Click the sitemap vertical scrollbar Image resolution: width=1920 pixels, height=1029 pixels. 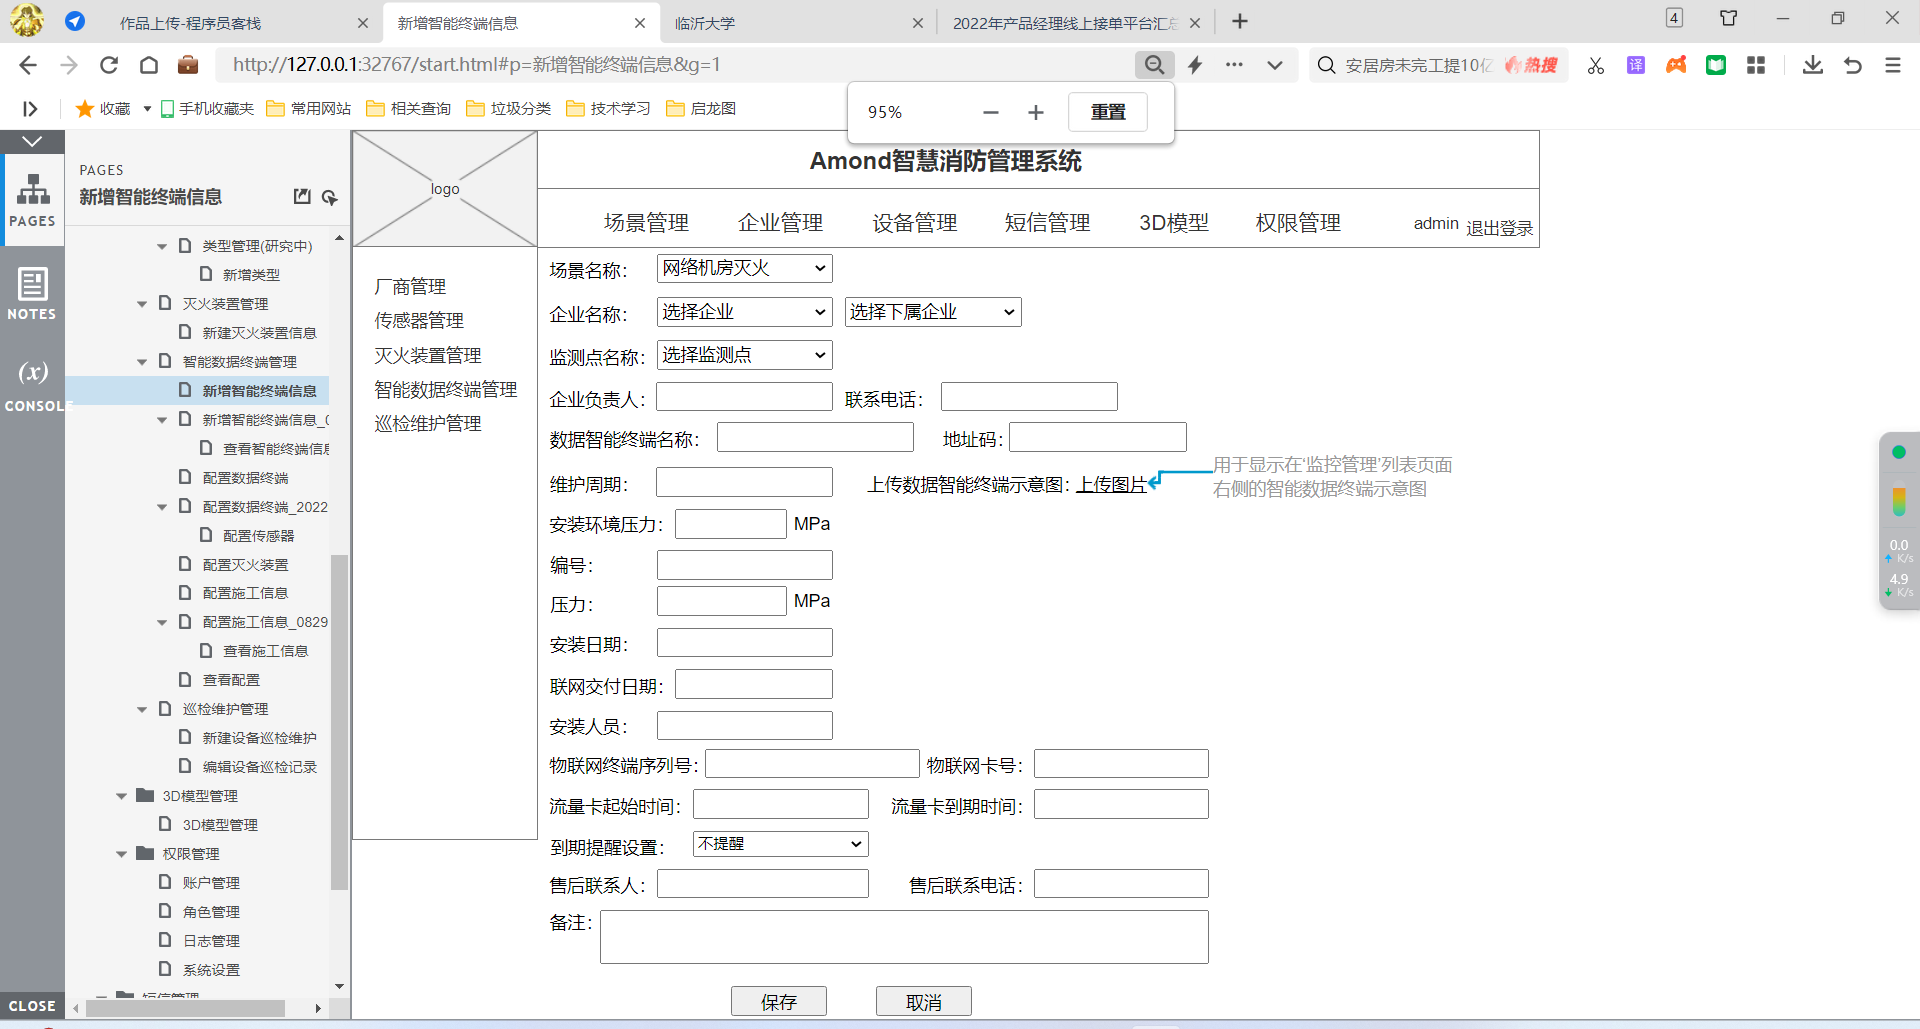tap(339, 720)
